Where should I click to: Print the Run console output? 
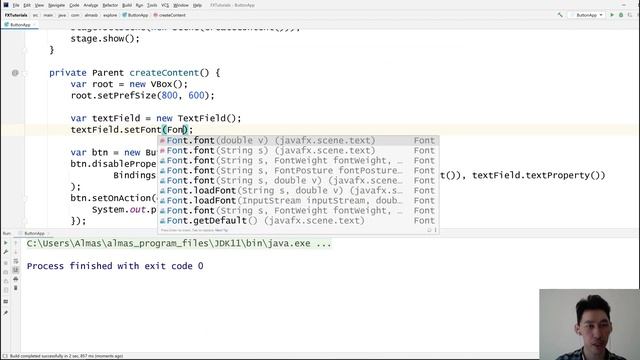coord(16,279)
